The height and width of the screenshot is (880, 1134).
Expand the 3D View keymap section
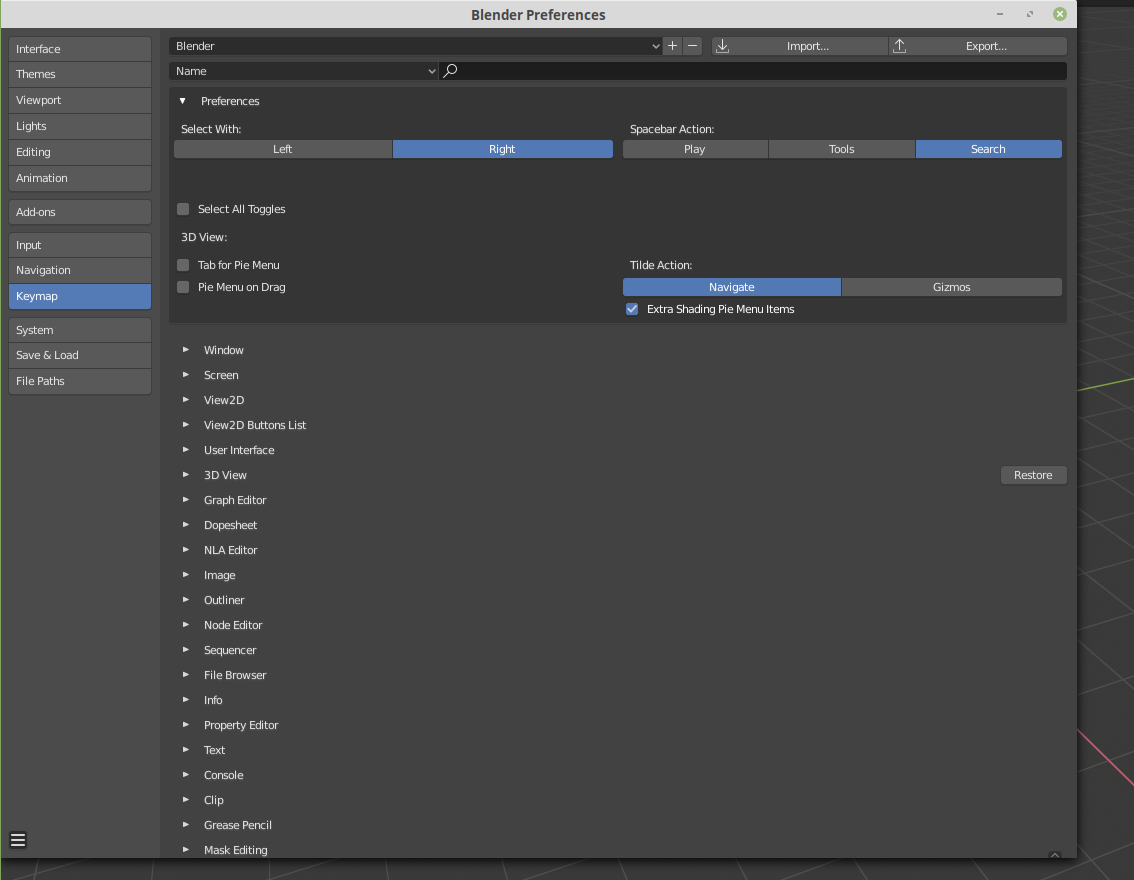pyautogui.click(x=186, y=475)
